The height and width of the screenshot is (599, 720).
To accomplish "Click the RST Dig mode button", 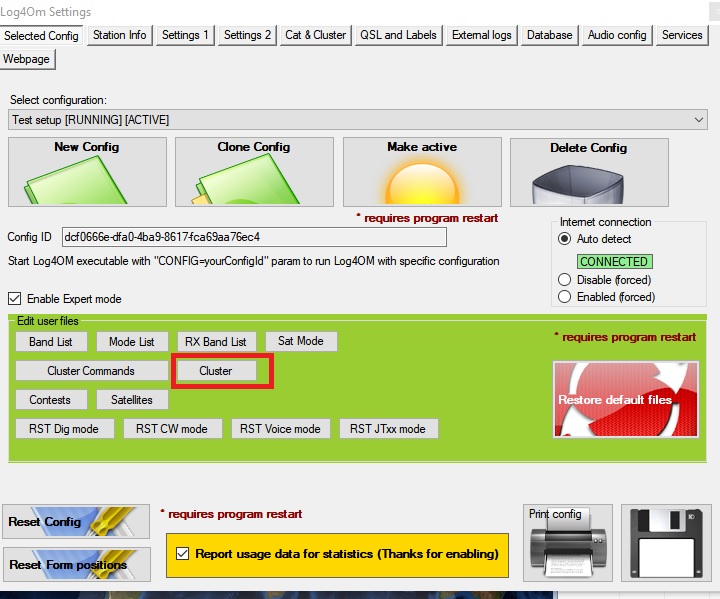I will [x=64, y=429].
